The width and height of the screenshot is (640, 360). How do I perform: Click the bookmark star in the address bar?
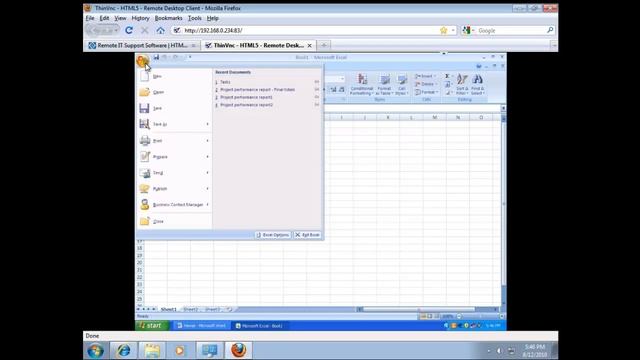[443, 31]
